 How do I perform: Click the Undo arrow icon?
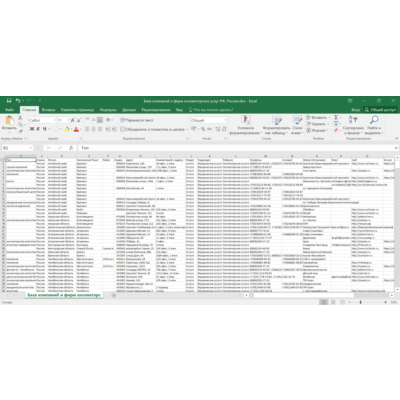[x=18, y=100]
